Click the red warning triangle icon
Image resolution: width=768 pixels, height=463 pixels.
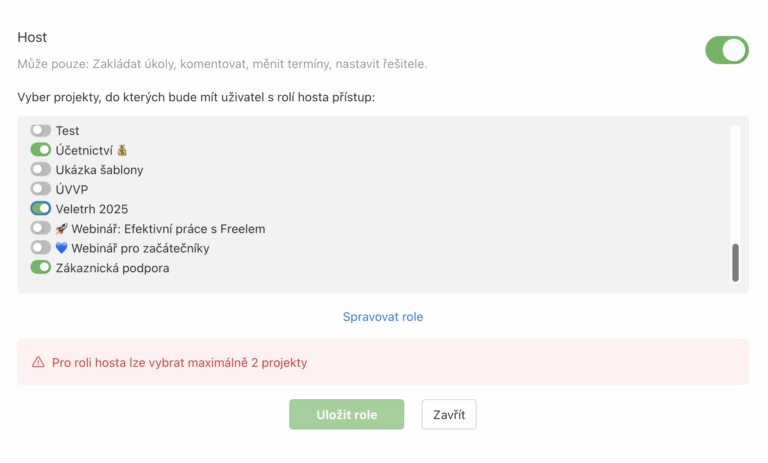[38, 363]
